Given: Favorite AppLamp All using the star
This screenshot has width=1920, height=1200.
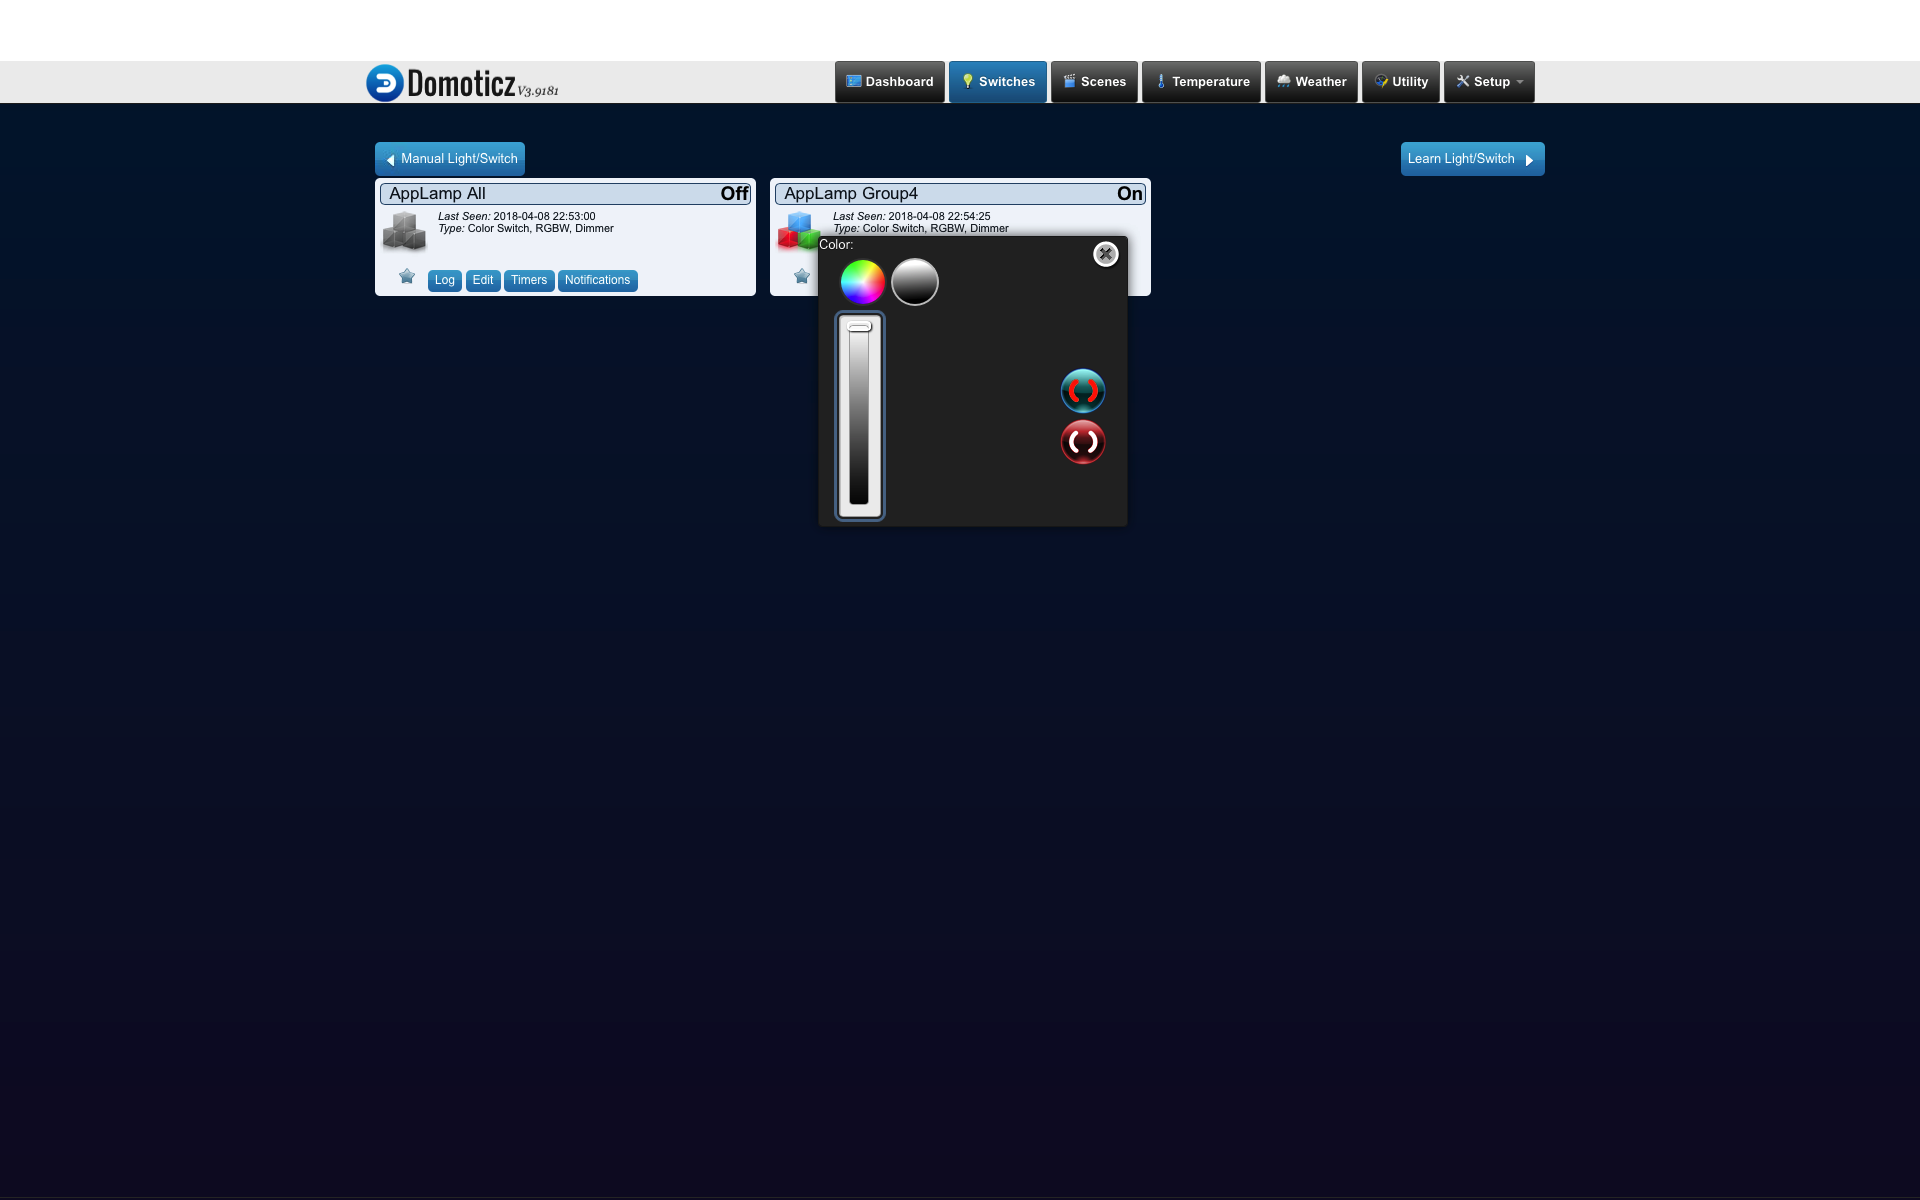Looking at the screenshot, I should pyautogui.click(x=406, y=277).
